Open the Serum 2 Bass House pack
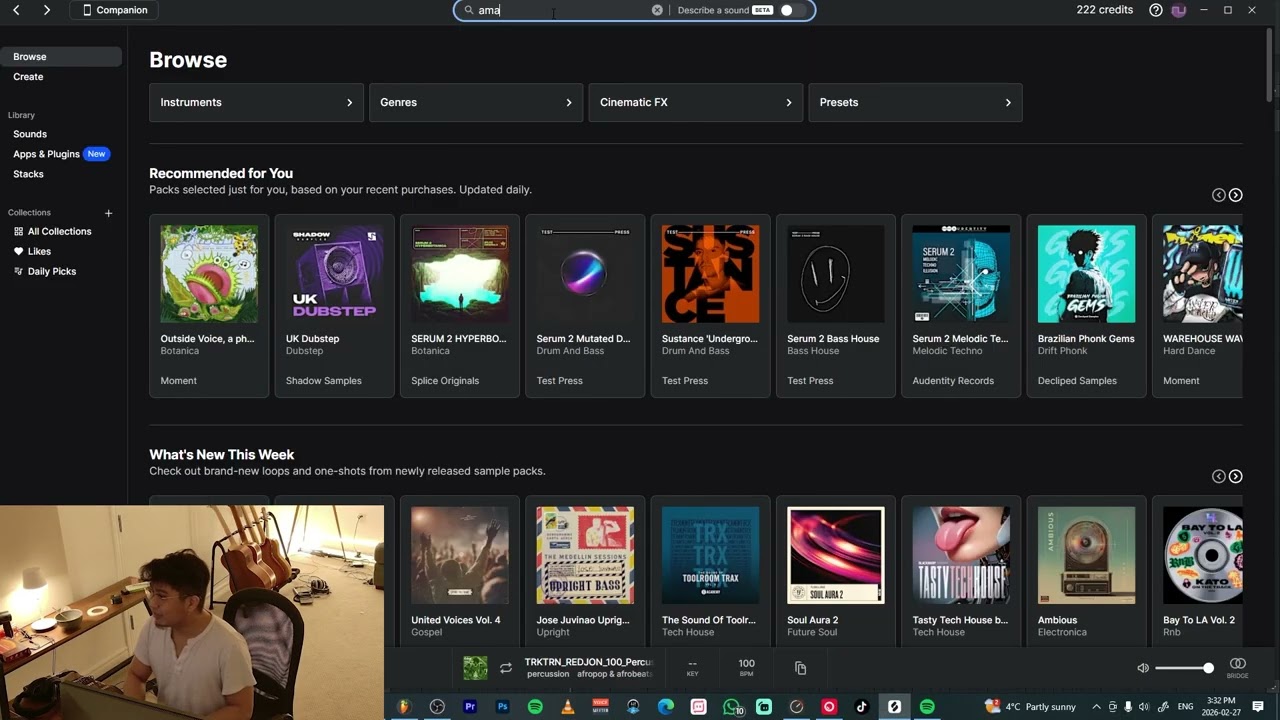This screenshot has height=720, width=1280. pyautogui.click(x=836, y=306)
